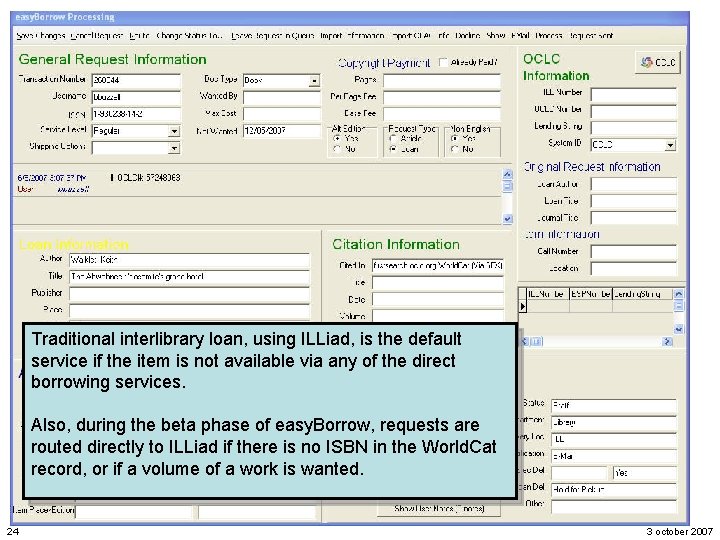Click the Username field

click(x=136, y=97)
